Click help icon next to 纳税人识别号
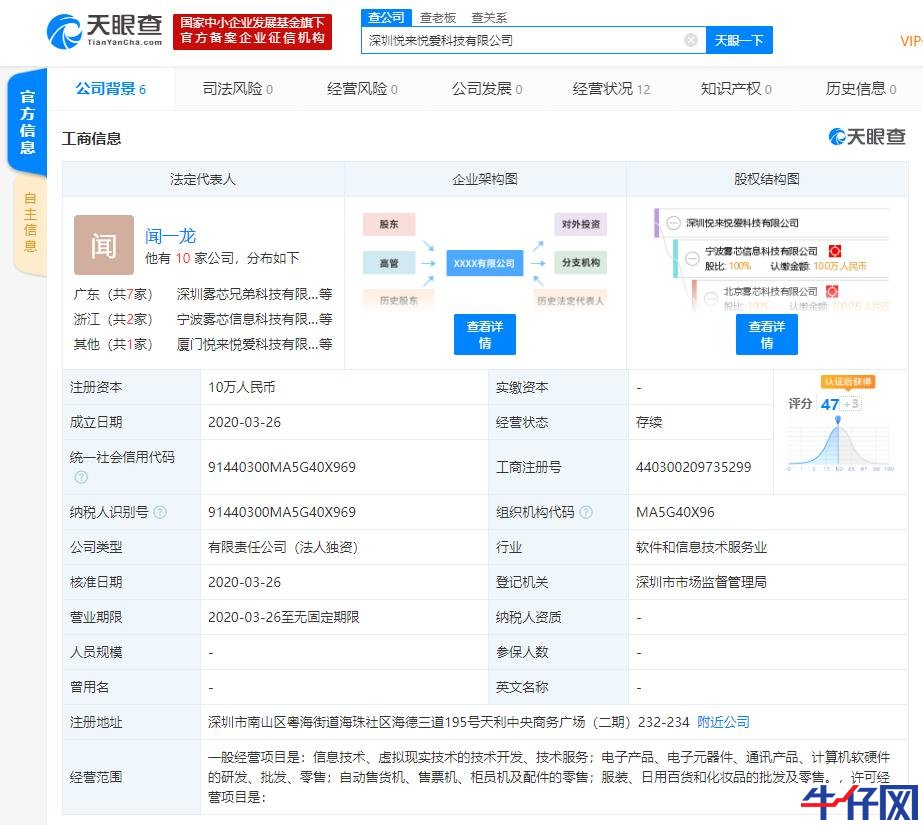923x825 pixels. [x=160, y=512]
